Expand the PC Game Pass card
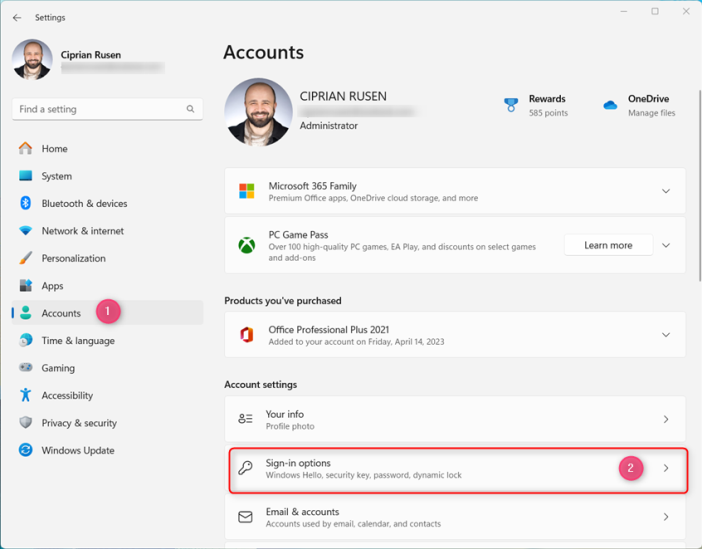This screenshot has height=549, width=702. pos(666,245)
